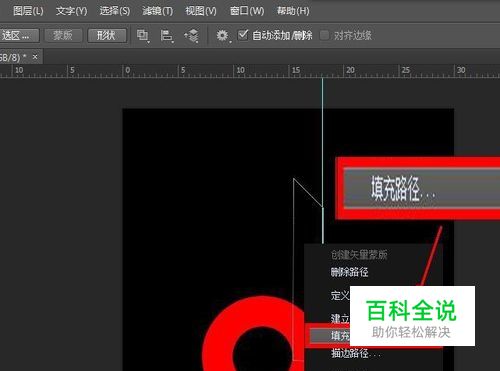This screenshot has width=500, height=371.
Task: Toggle the 自动添加/删除 checkbox
Action: pos(243,34)
